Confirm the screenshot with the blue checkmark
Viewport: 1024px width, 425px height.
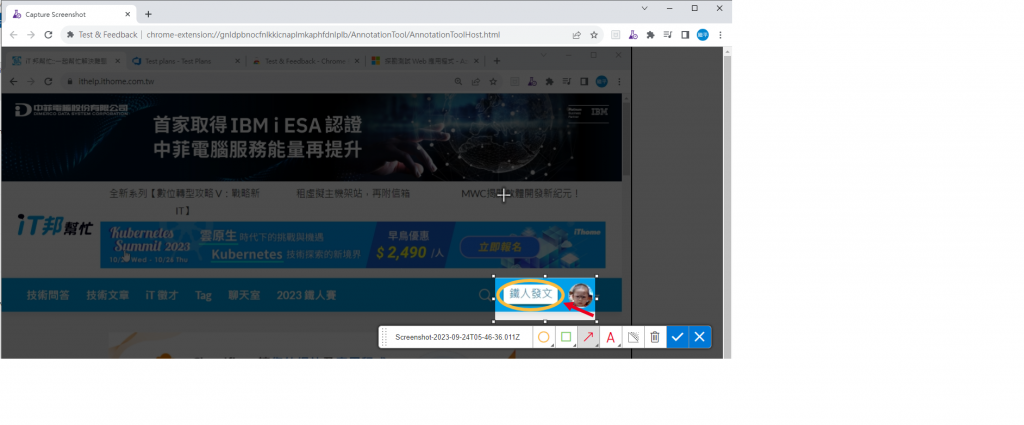pyautogui.click(x=677, y=337)
